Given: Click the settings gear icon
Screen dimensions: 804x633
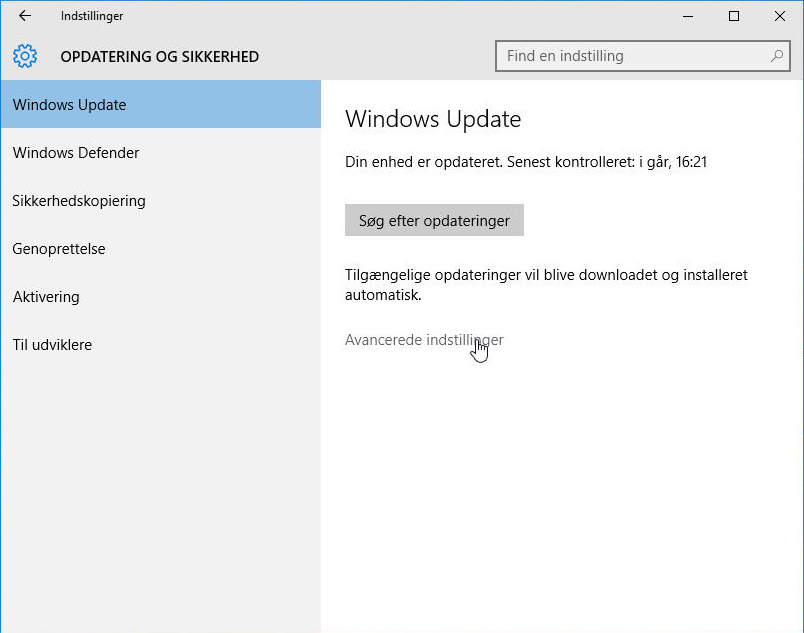Looking at the screenshot, I should [x=25, y=56].
